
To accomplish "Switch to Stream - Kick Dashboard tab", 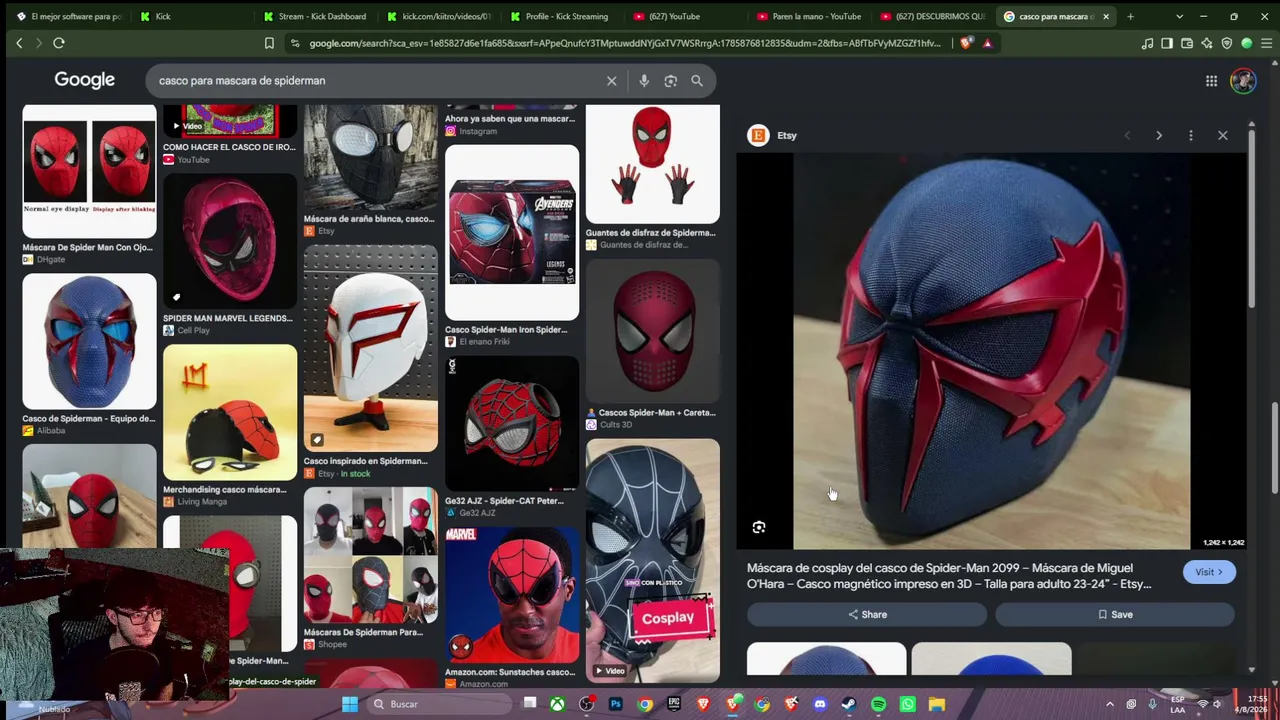I will (315, 16).
